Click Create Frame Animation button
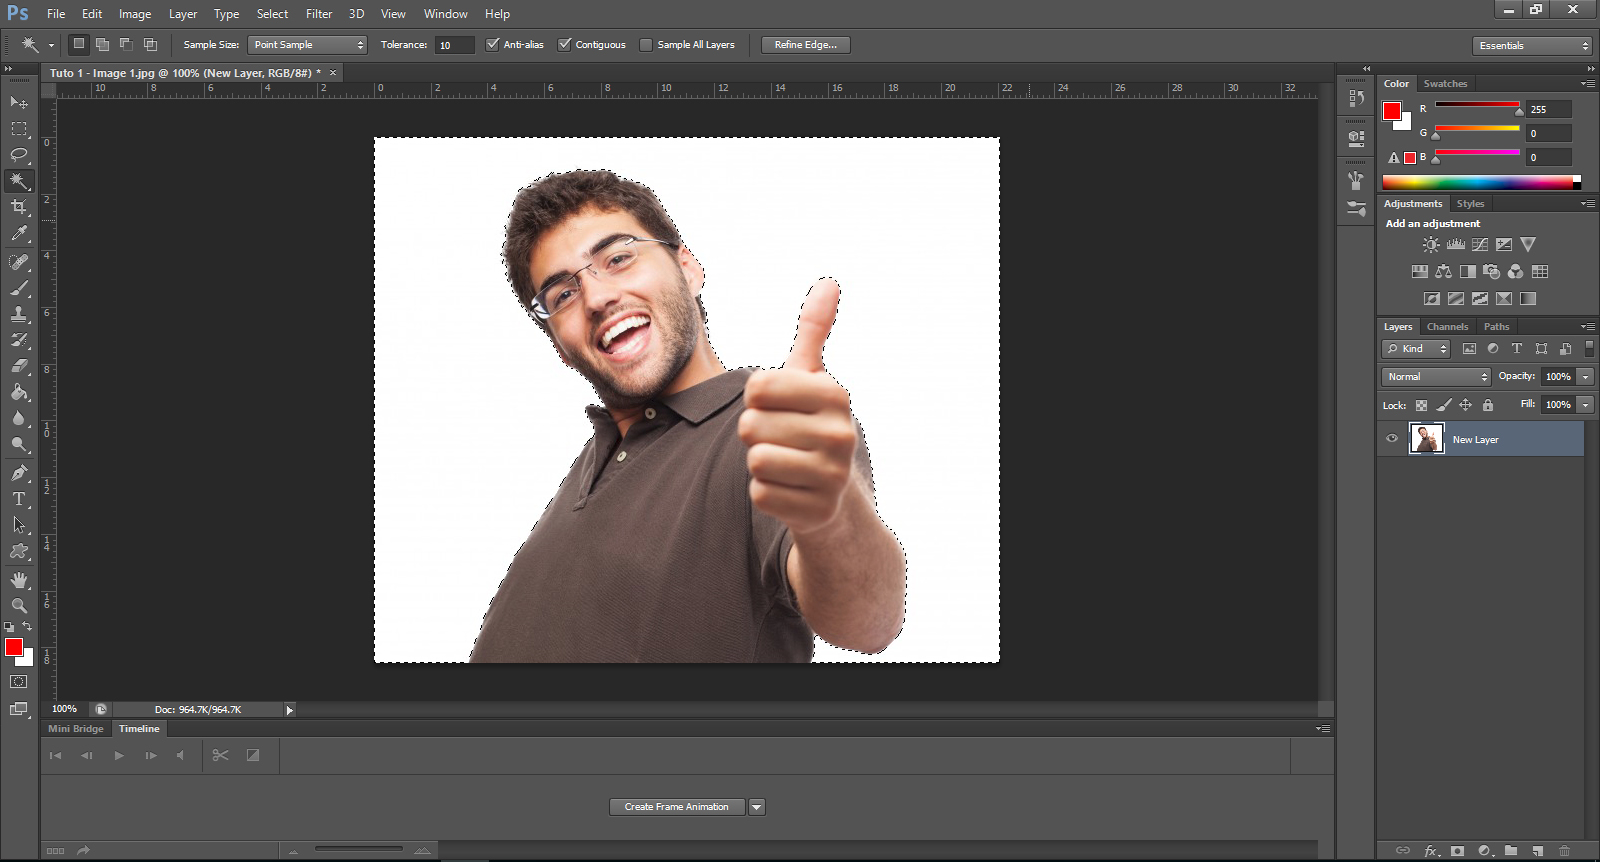The image size is (1600, 862). coord(677,807)
